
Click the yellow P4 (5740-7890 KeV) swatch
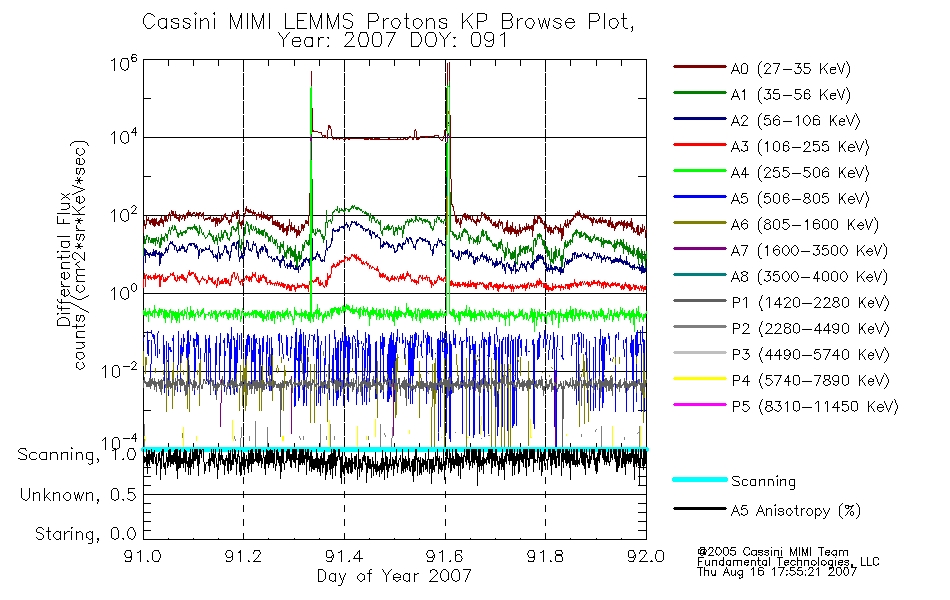700,379
